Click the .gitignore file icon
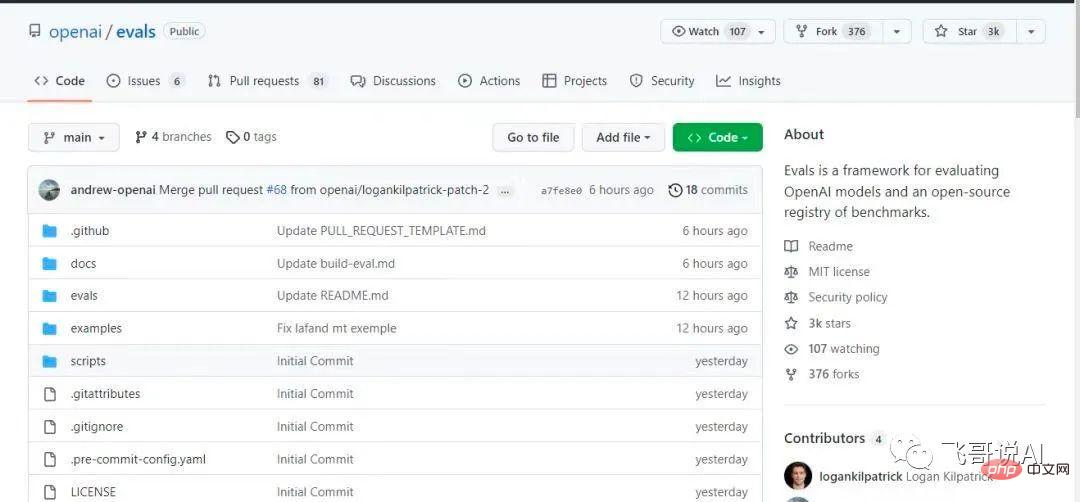The width and height of the screenshot is (1080, 502). [x=50, y=427]
